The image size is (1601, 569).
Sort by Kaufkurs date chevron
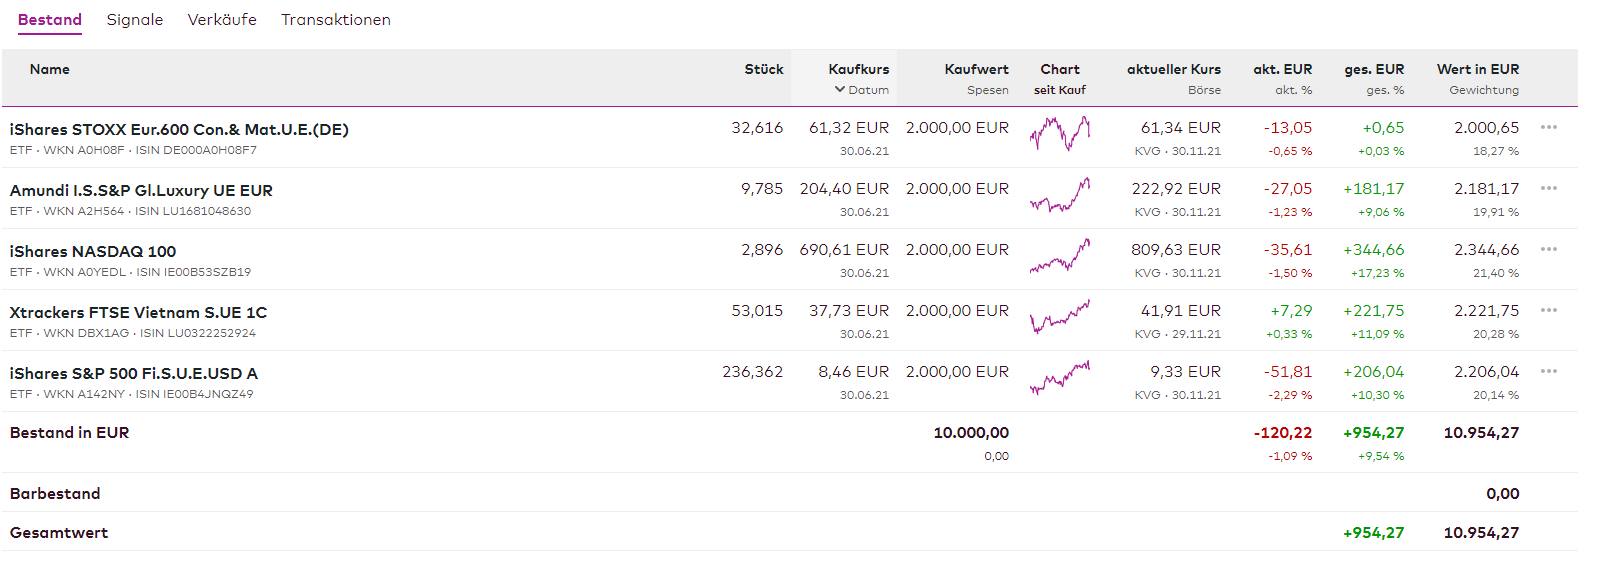(840, 90)
